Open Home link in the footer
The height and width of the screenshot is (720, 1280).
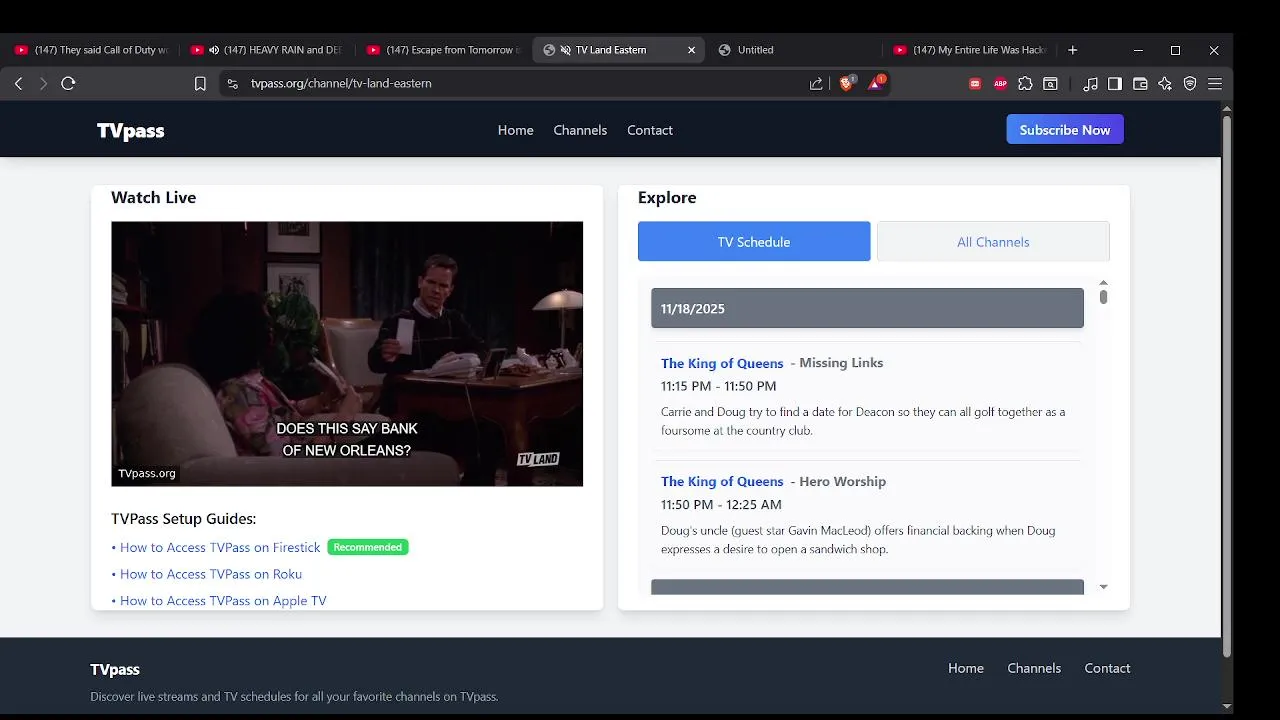tap(966, 669)
